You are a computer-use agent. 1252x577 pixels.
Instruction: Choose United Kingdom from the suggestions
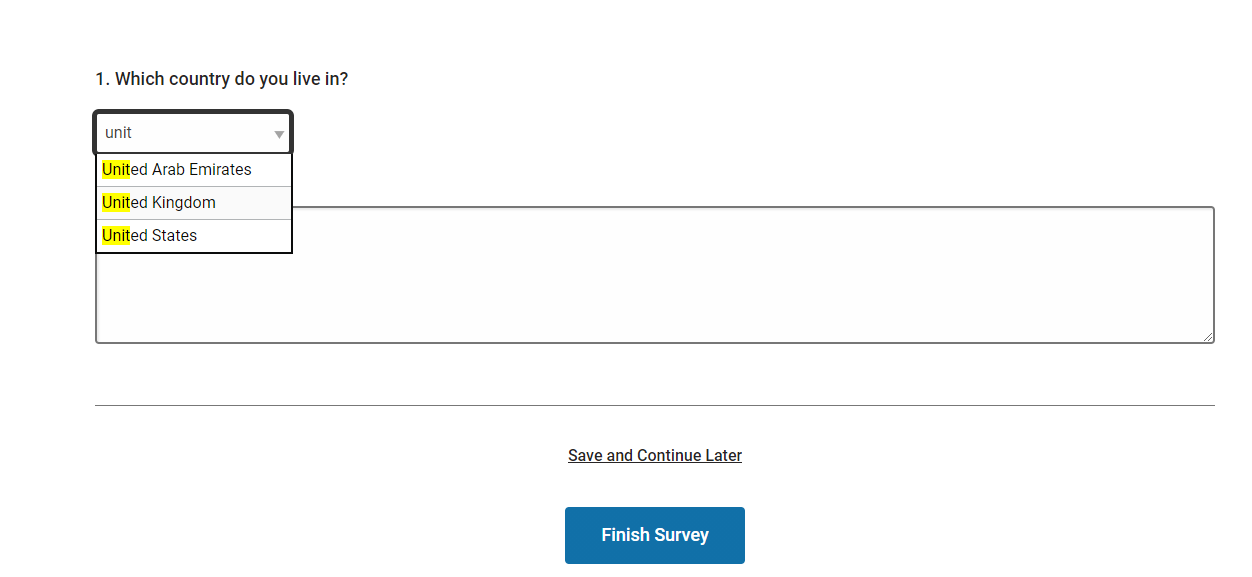[x=194, y=203]
